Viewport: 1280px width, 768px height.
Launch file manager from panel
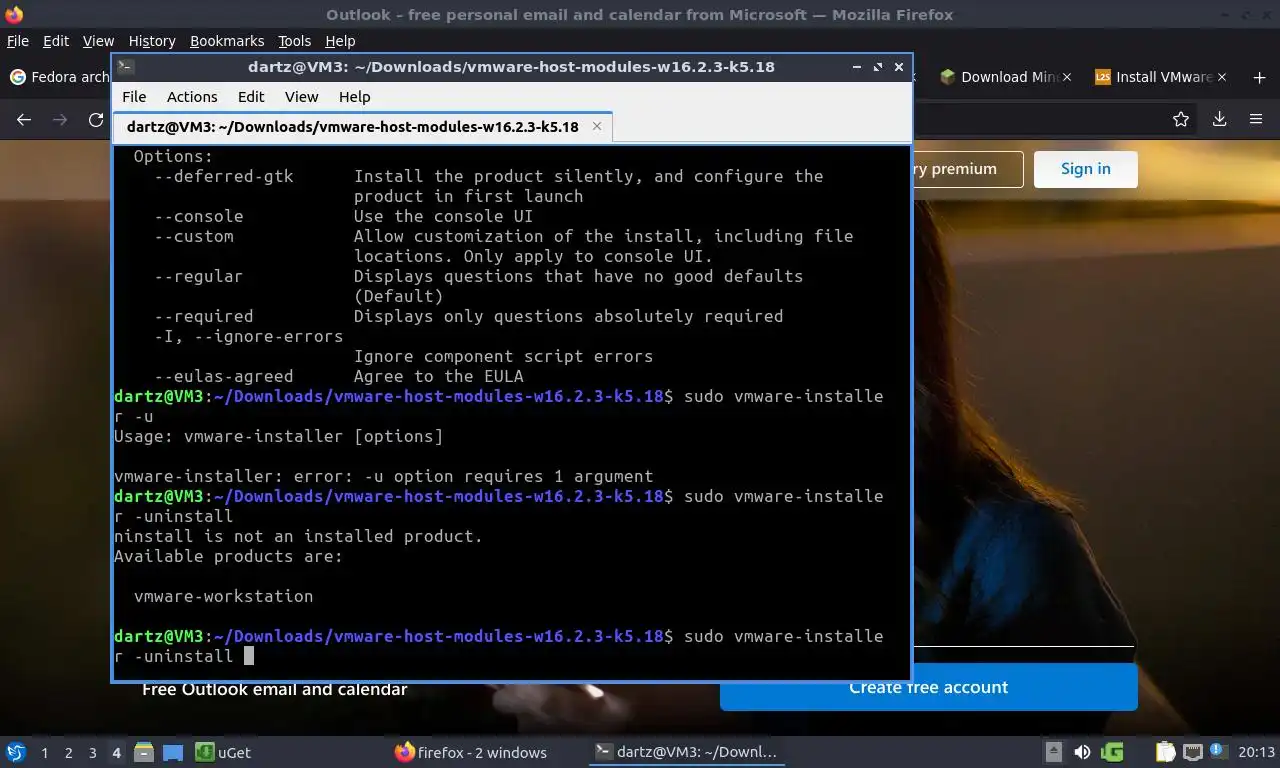click(143, 752)
